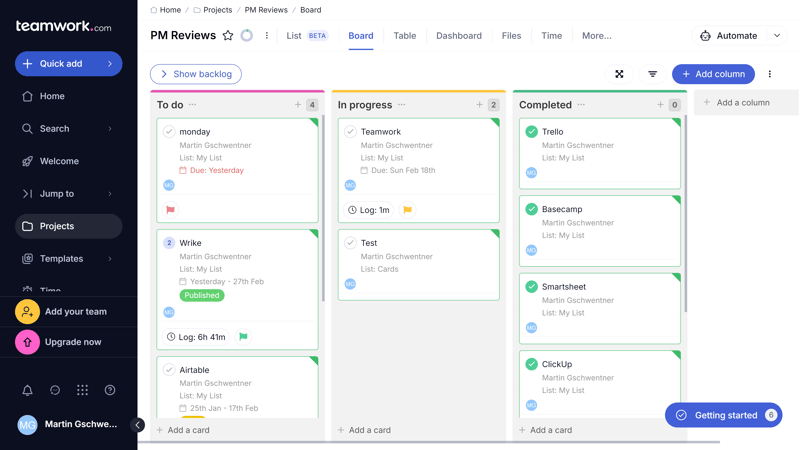
Task: Open Martin Gschwentner profile in sidebar
Action: (67, 424)
